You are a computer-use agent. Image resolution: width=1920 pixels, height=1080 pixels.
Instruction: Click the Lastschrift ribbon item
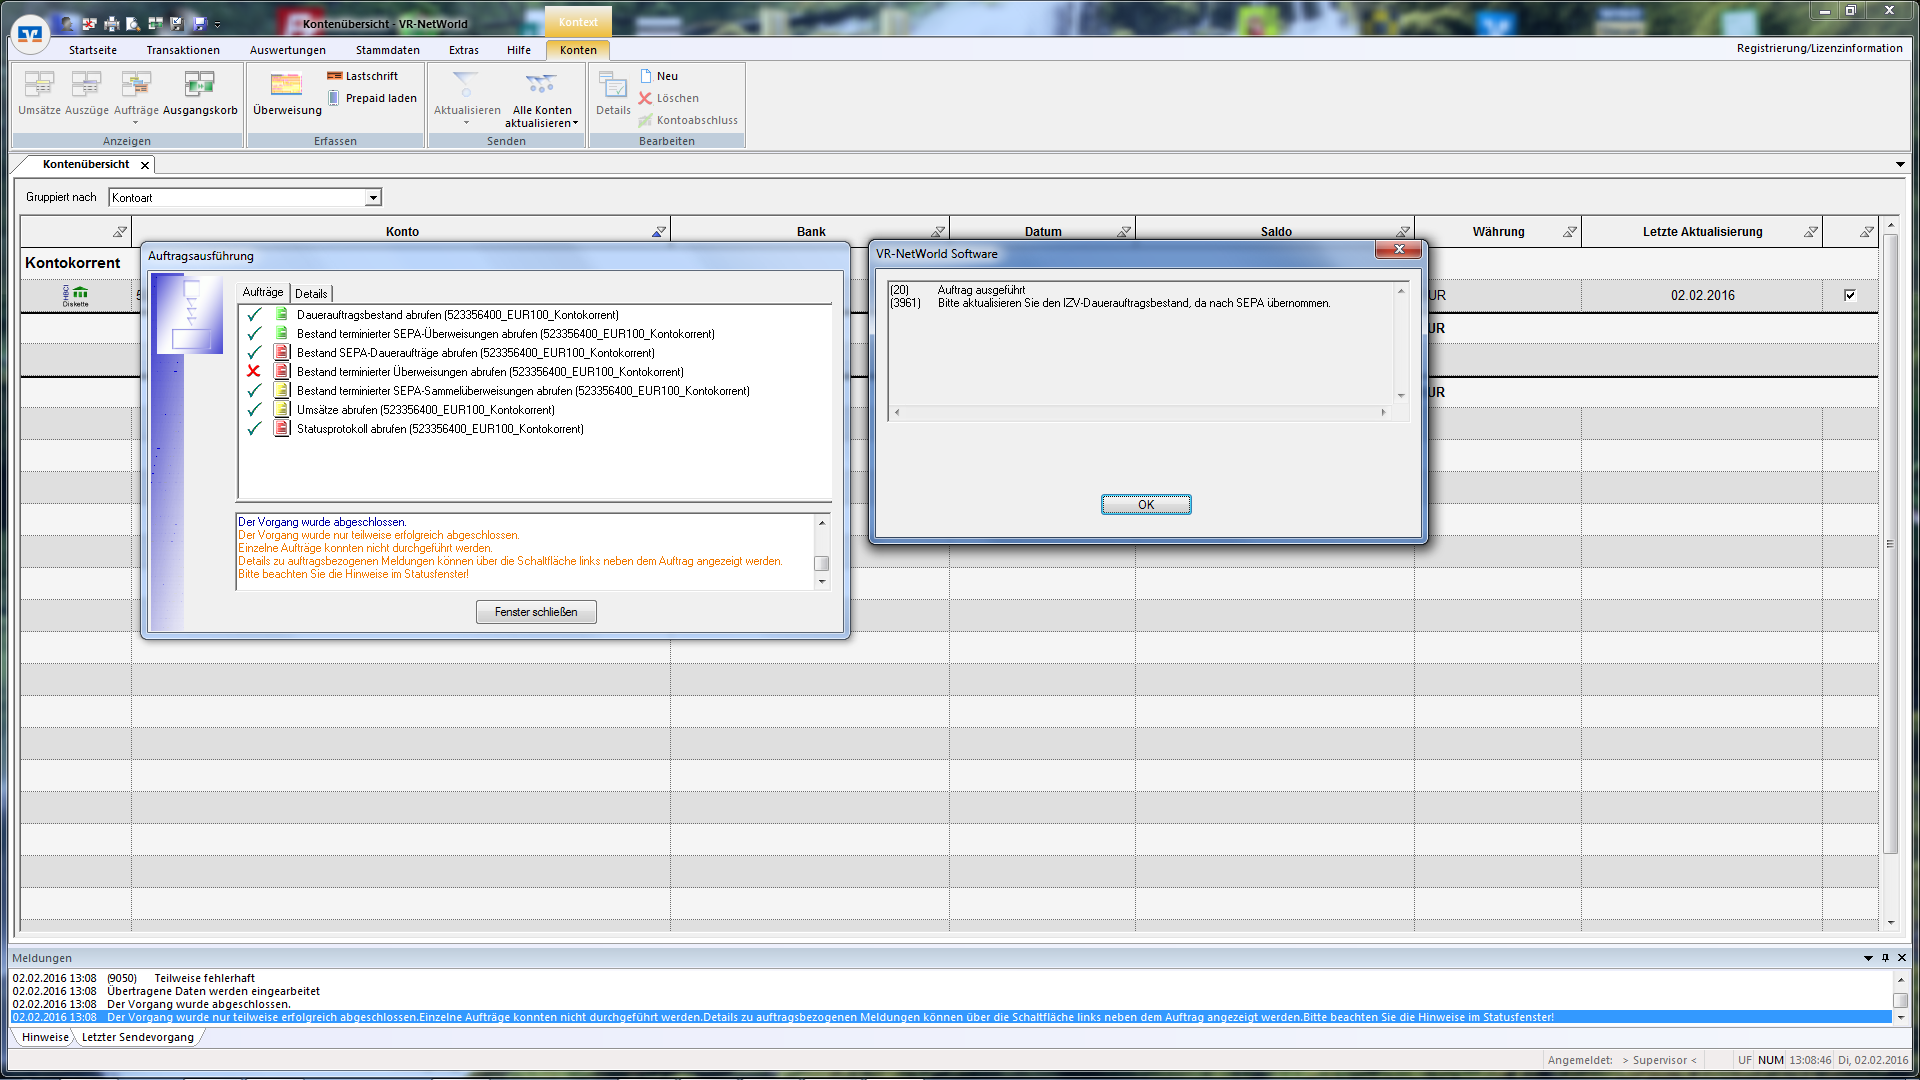coord(362,76)
